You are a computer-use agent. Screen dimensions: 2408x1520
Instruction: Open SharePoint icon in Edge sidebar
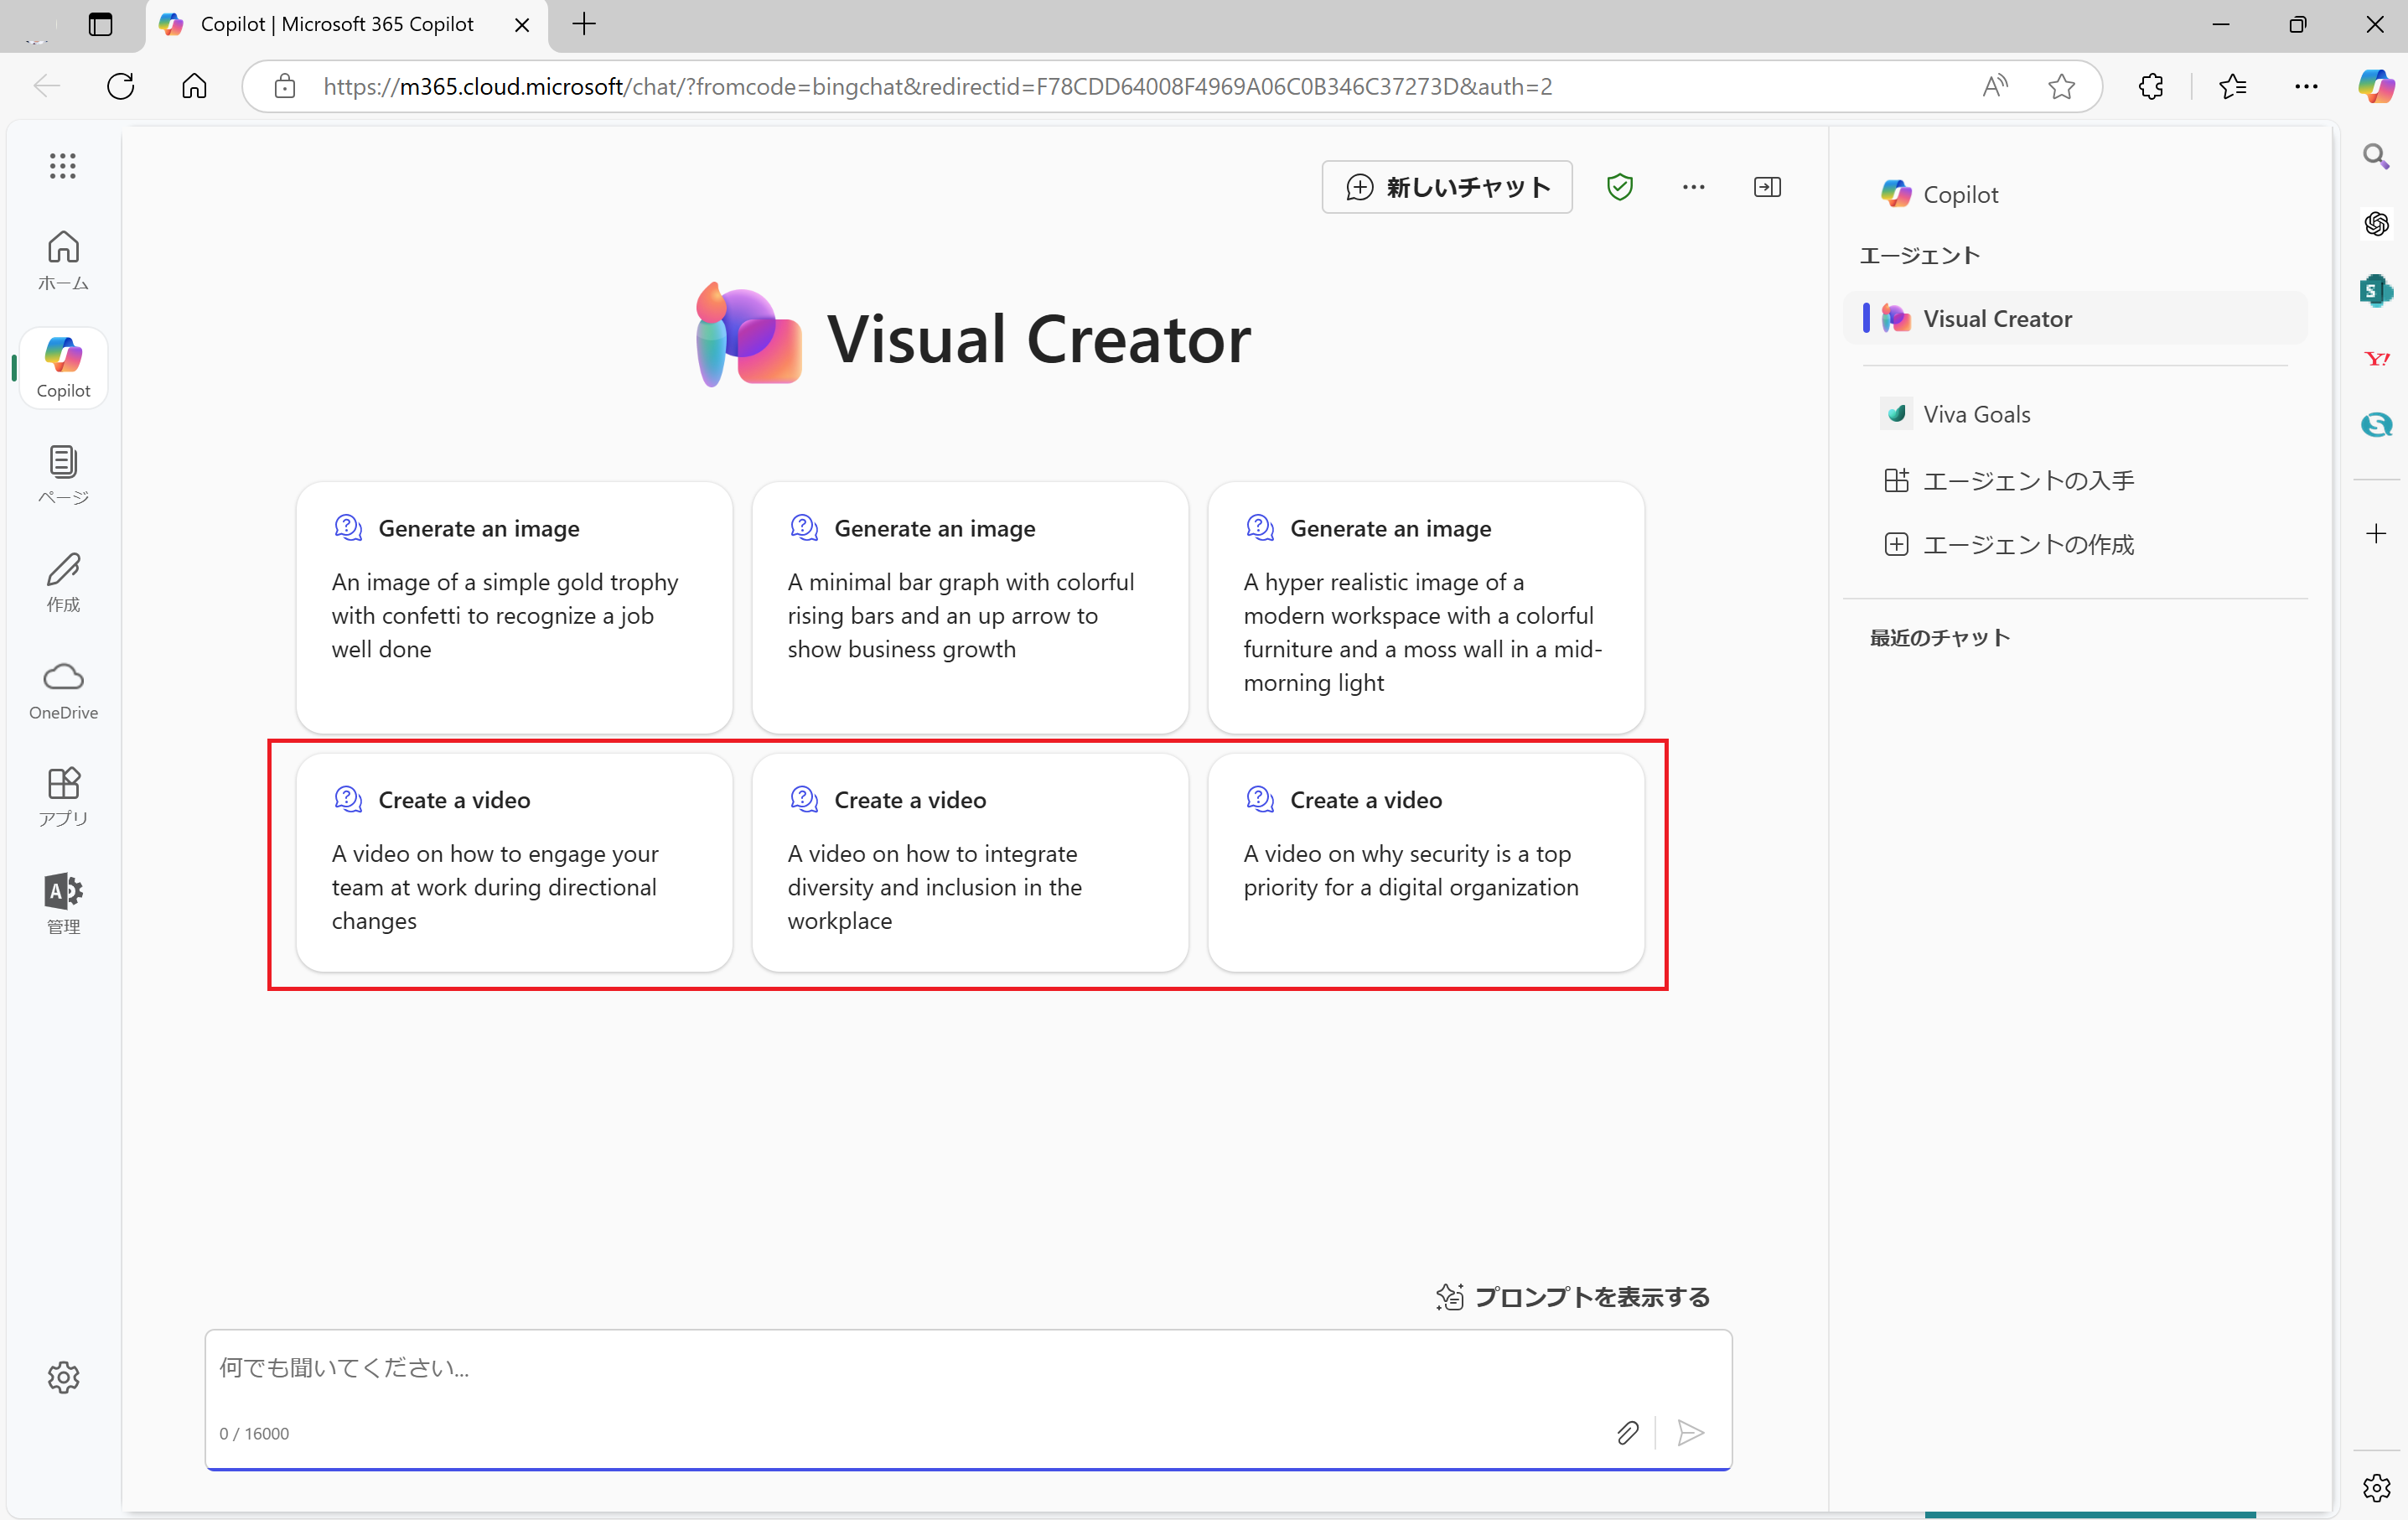coord(2376,291)
